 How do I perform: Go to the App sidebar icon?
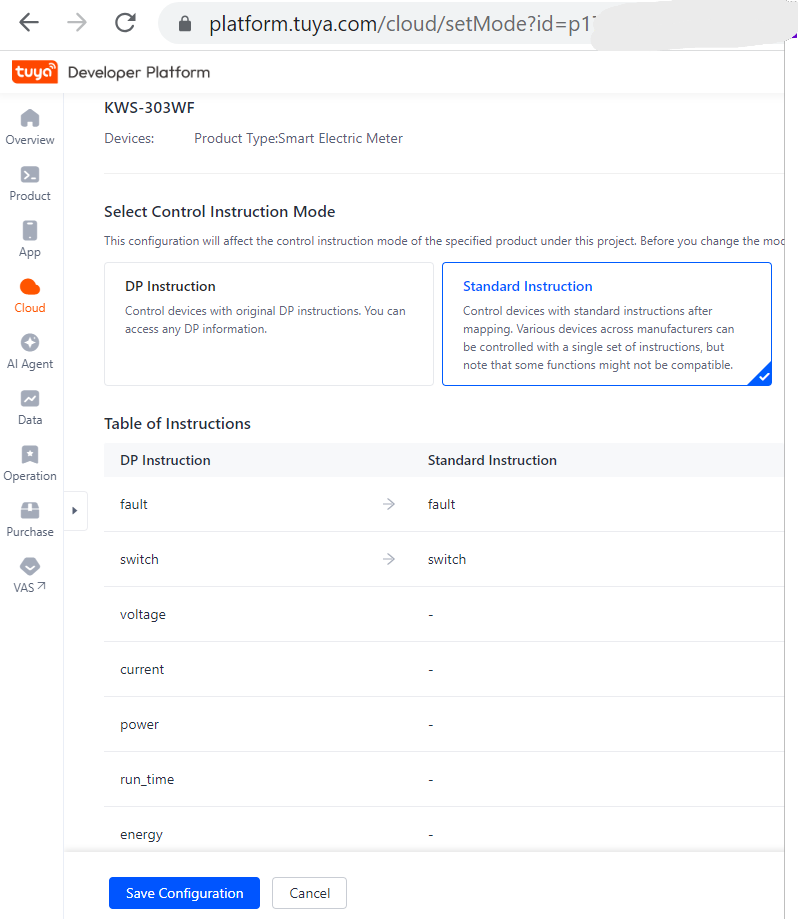[x=30, y=231]
